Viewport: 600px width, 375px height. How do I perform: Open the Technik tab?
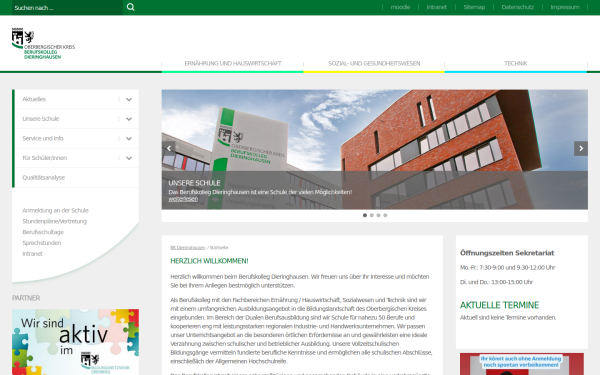pos(515,64)
